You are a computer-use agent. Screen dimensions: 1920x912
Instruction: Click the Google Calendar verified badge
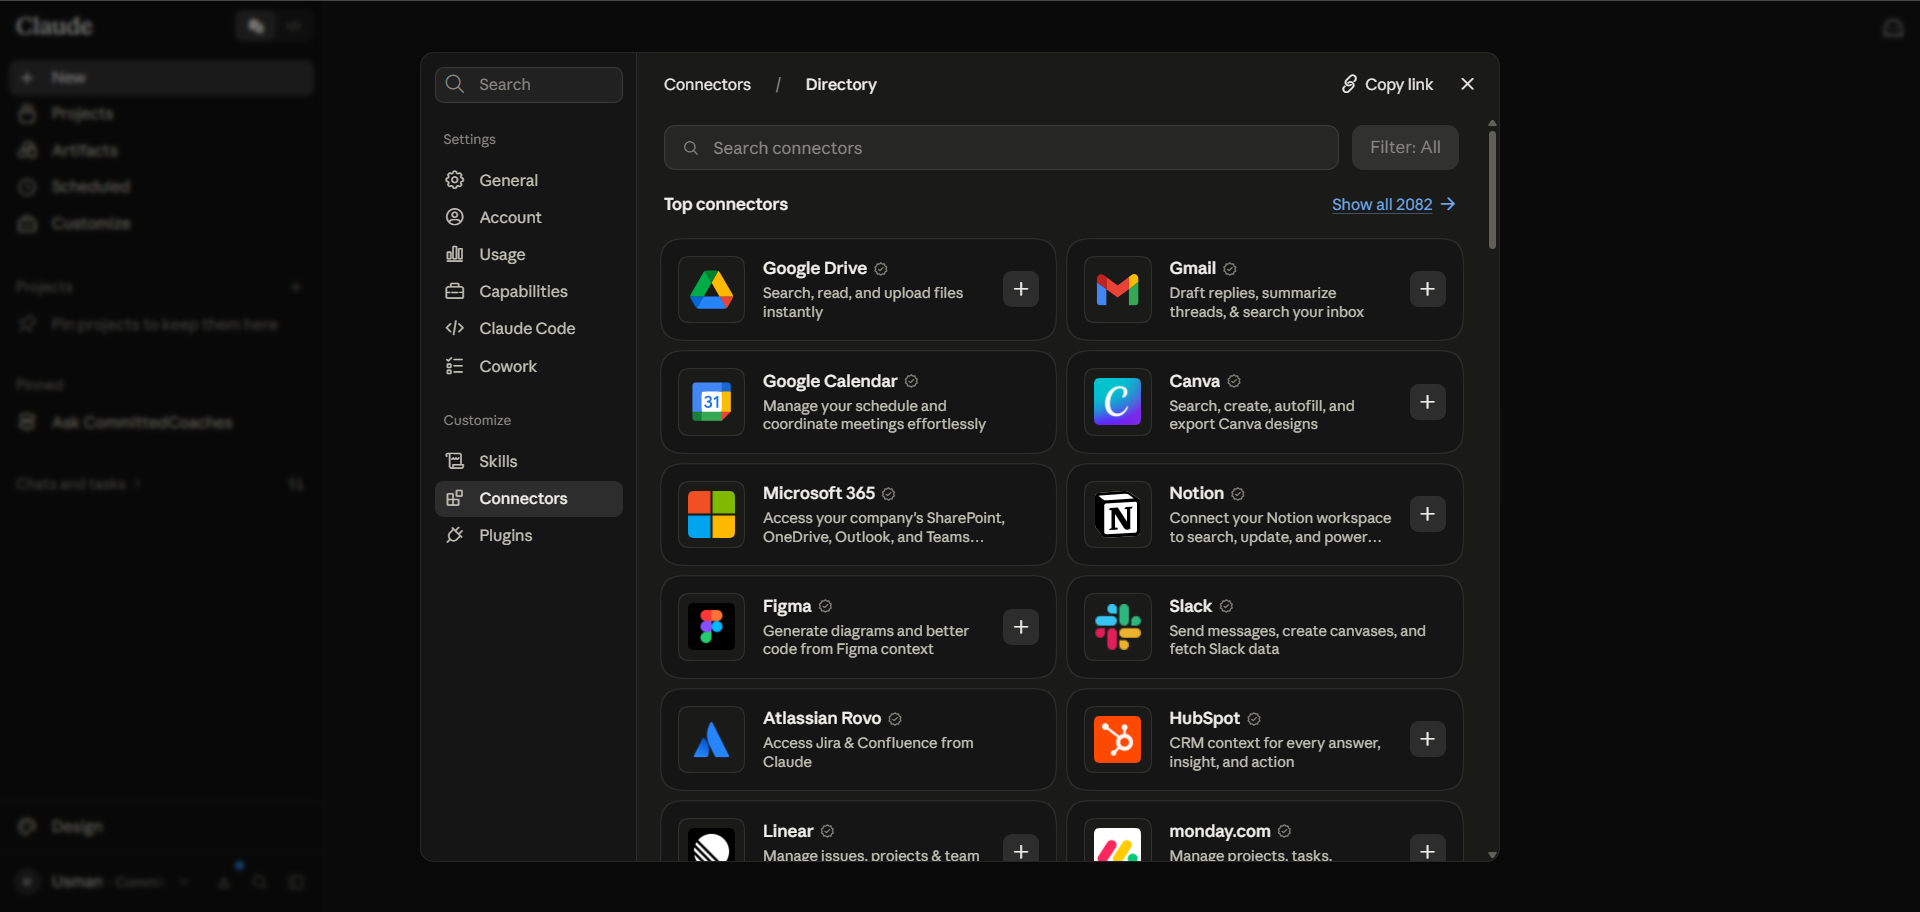click(x=911, y=381)
